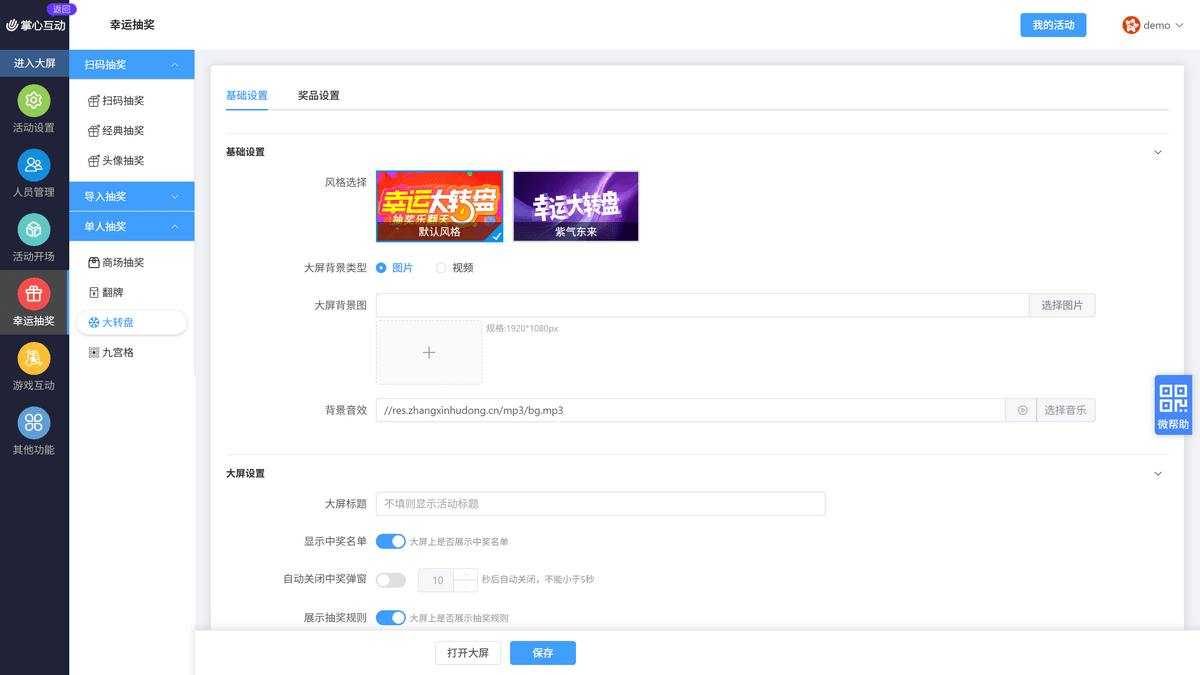The width and height of the screenshot is (1200, 675).
Task: Open the 活动设置 gear icon
Action: point(34,100)
